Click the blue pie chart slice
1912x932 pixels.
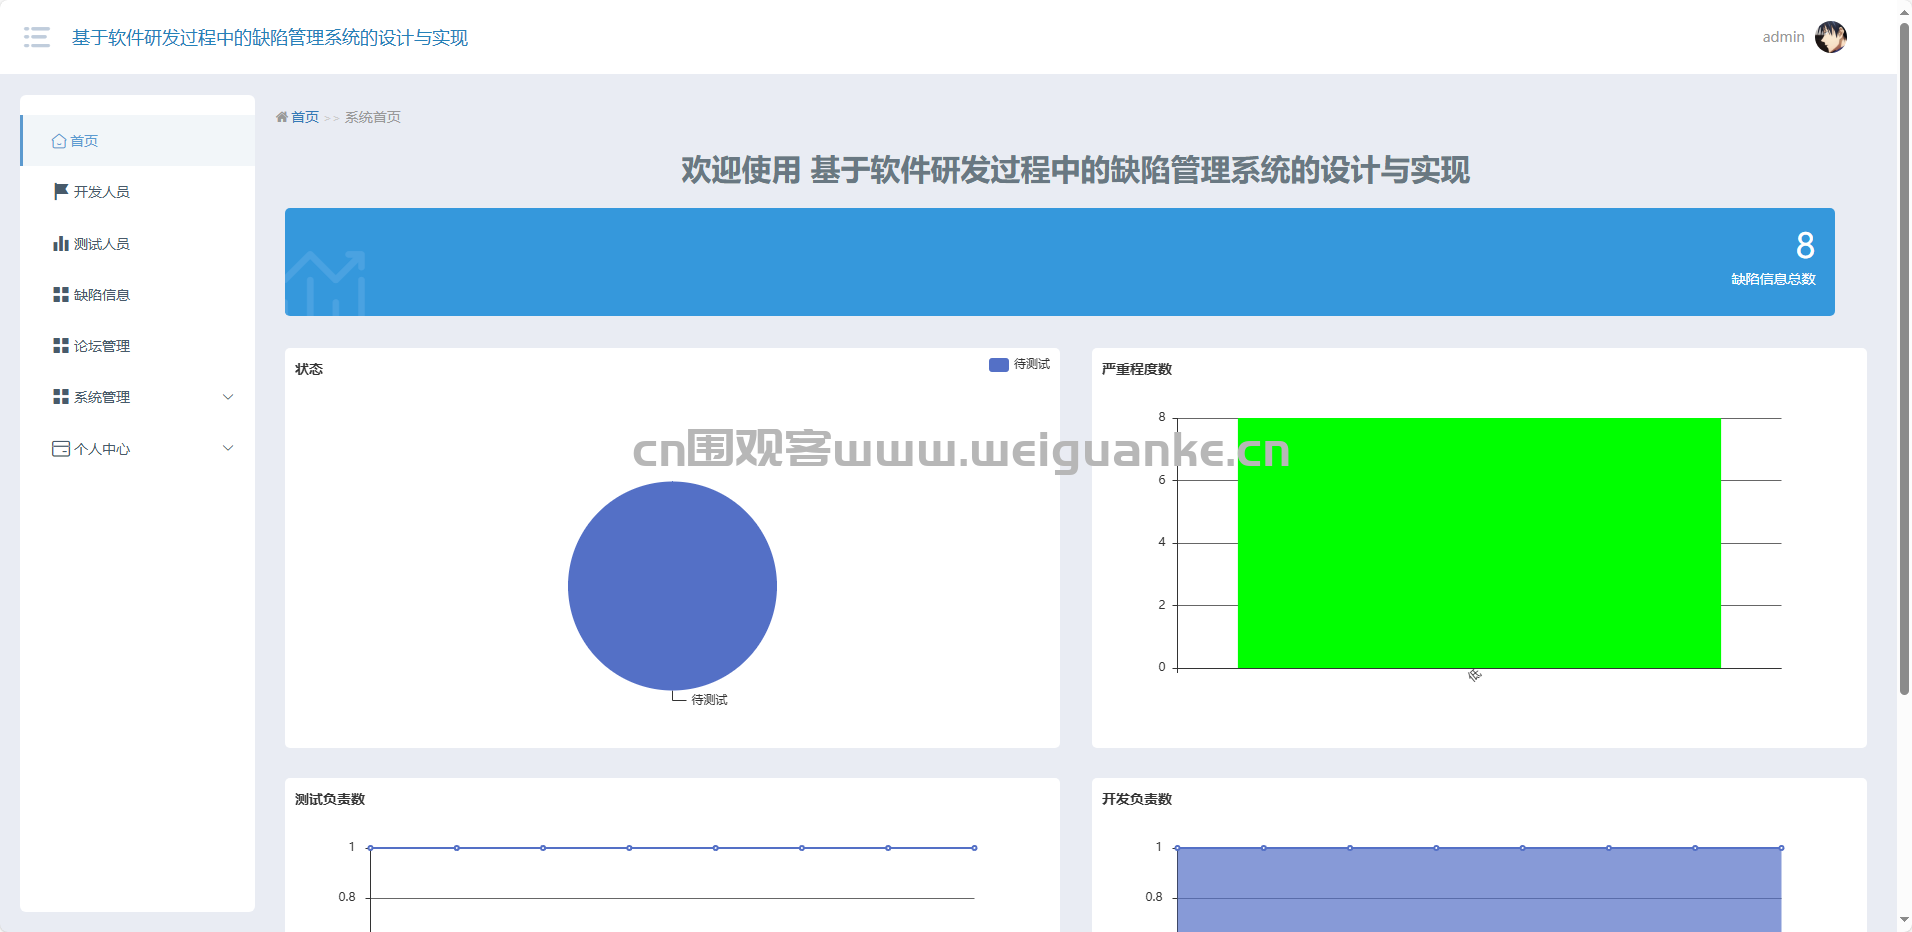672,585
